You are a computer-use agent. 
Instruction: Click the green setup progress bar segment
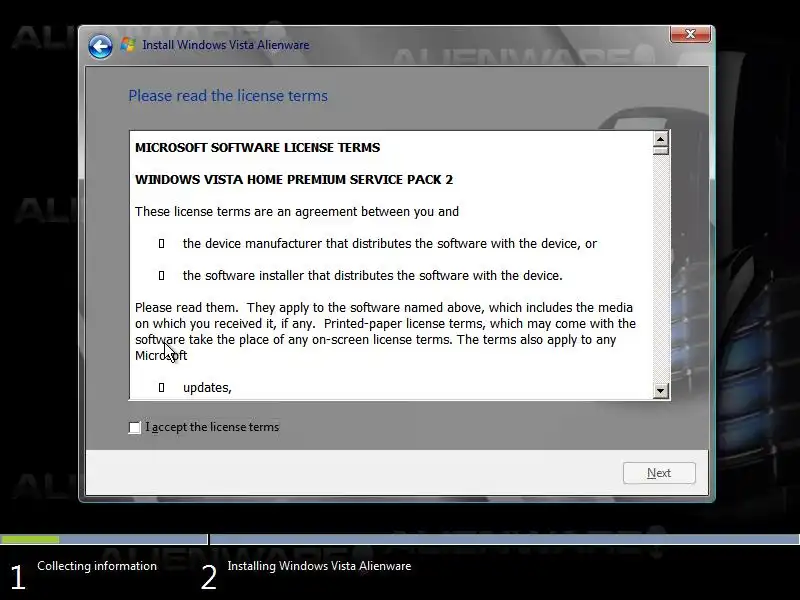pos(30,539)
